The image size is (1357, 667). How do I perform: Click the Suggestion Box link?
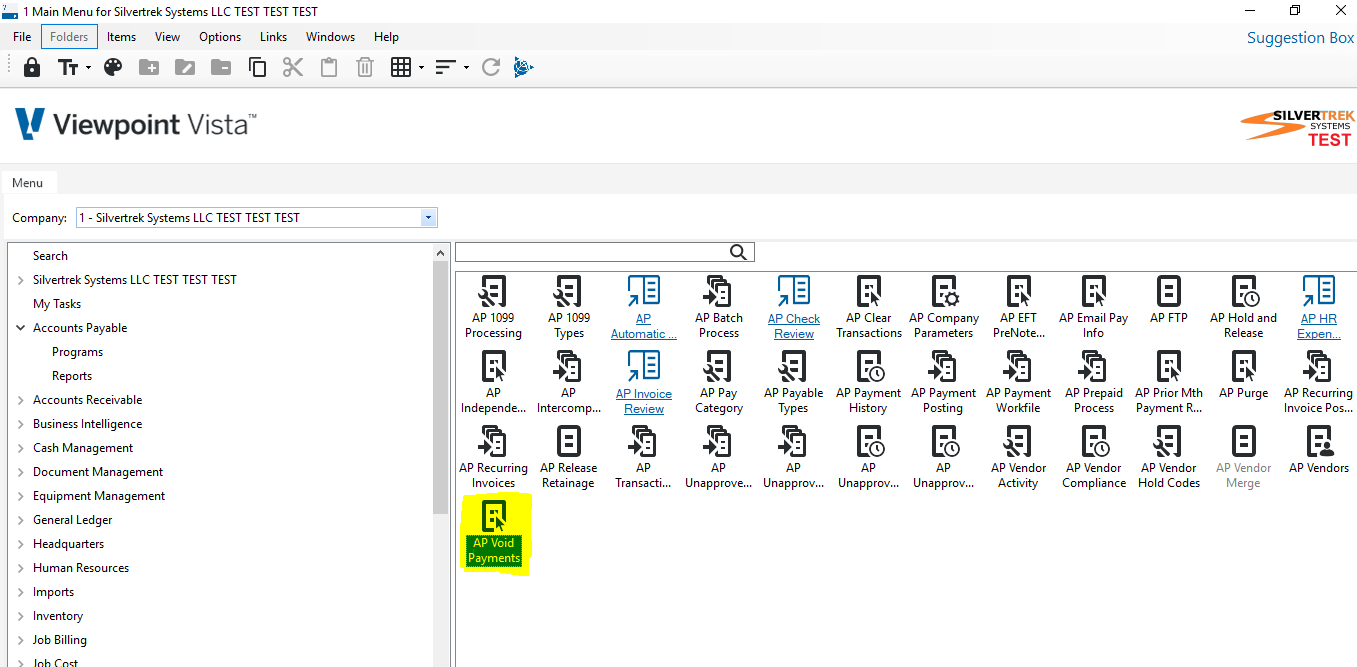coord(1300,38)
